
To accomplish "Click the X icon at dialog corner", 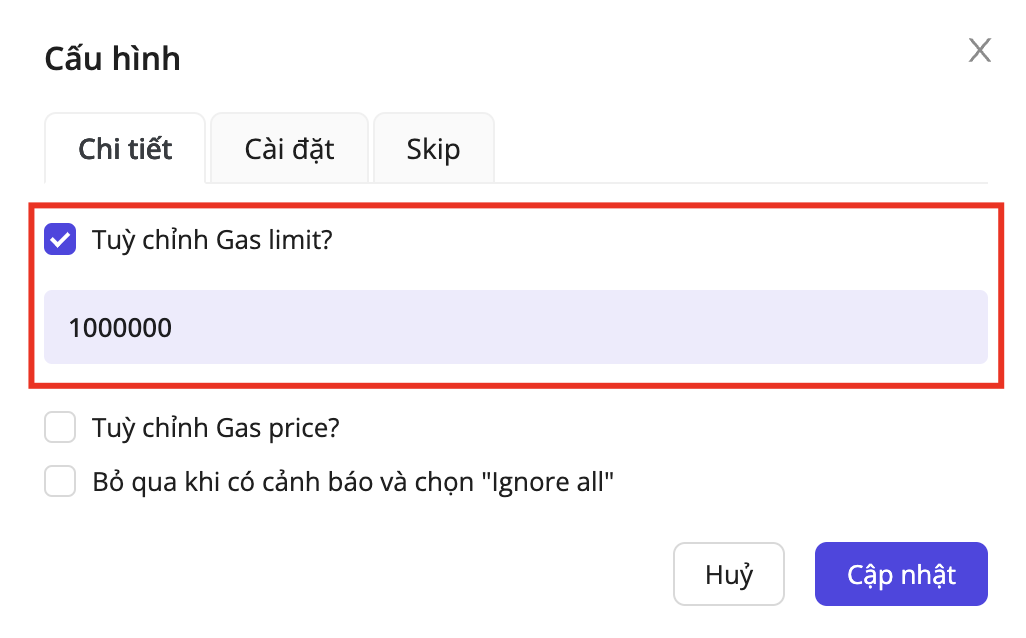I will click(979, 51).
